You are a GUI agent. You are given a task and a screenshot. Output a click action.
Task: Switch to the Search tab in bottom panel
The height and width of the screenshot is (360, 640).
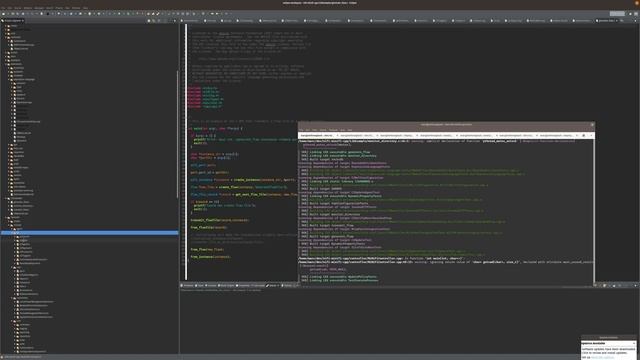point(273,286)
